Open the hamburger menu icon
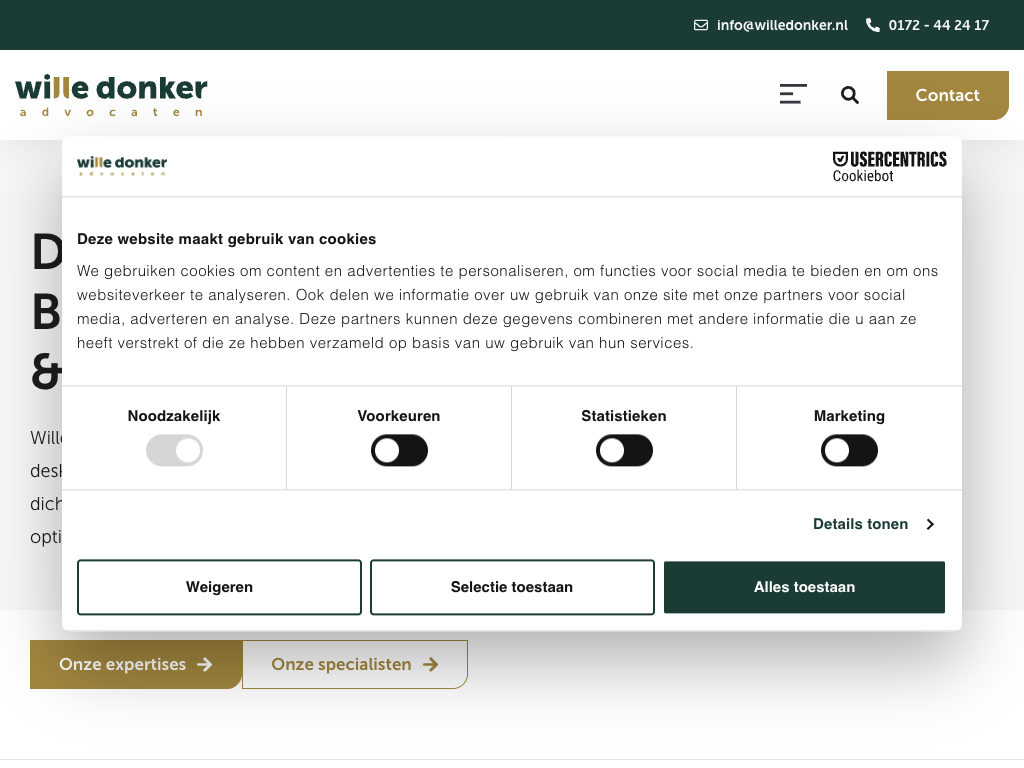Viewport: 1024px width, 768px height. [x=793, y=95]
